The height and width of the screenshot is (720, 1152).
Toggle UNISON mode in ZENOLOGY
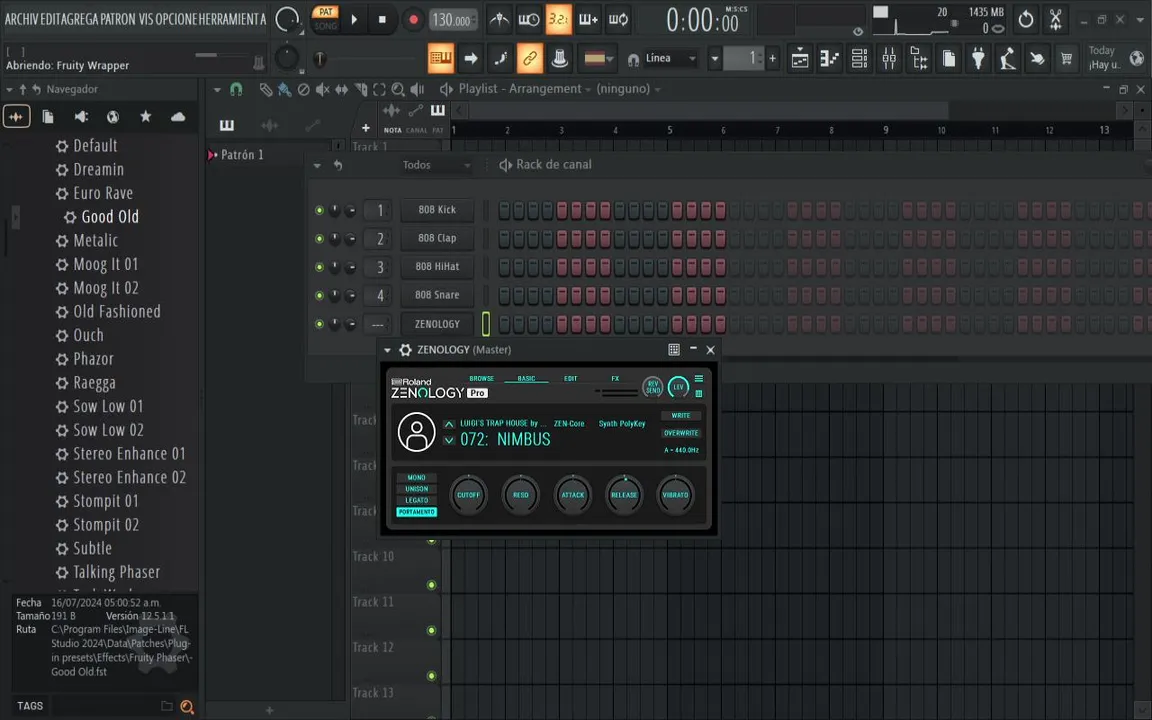click(x=417, y=489)
